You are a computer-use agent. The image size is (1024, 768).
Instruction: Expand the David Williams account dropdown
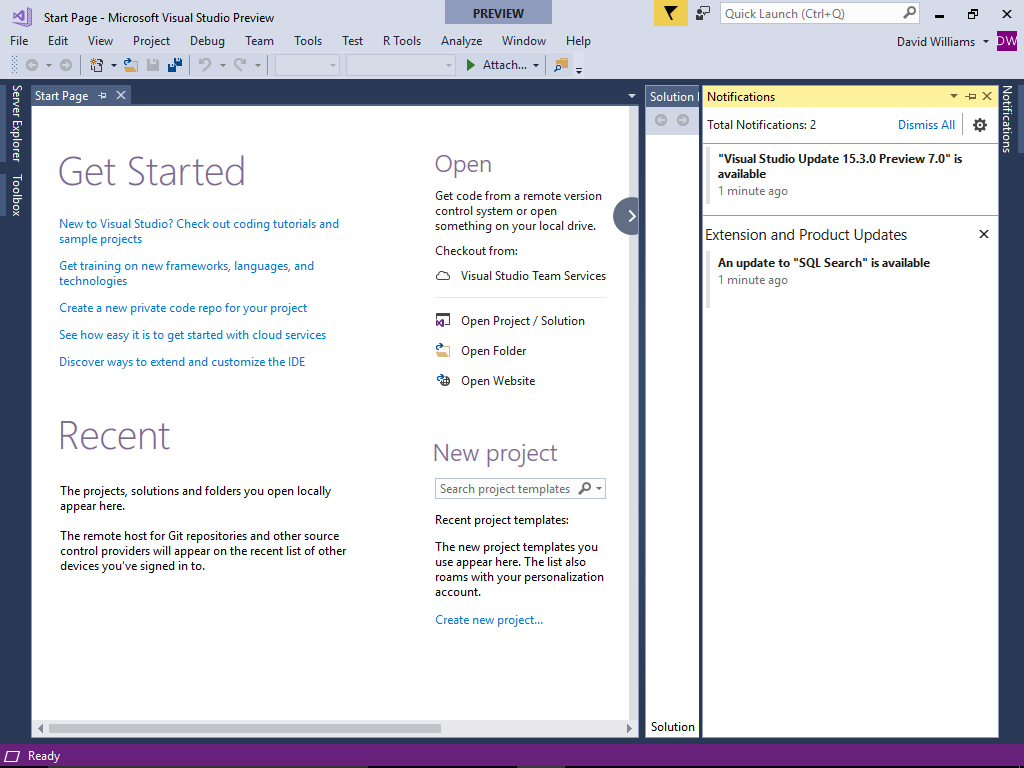point(986,42)
